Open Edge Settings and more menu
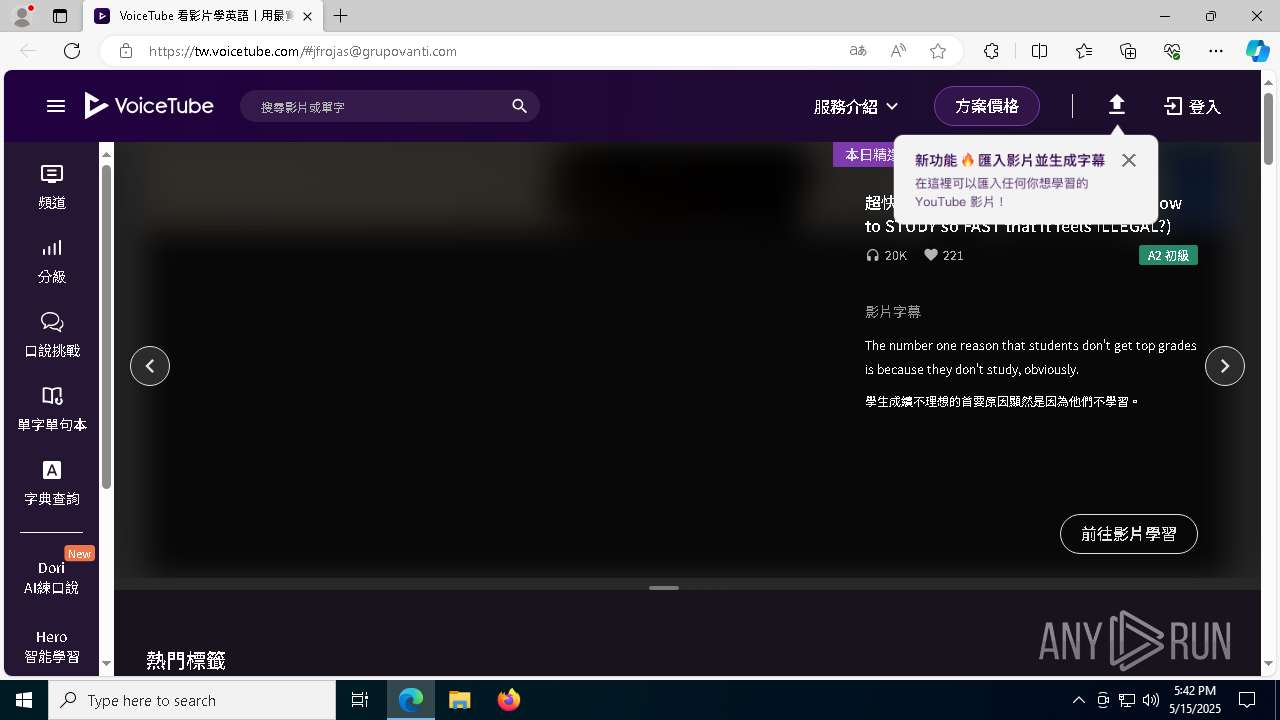 coord(1216,51)
